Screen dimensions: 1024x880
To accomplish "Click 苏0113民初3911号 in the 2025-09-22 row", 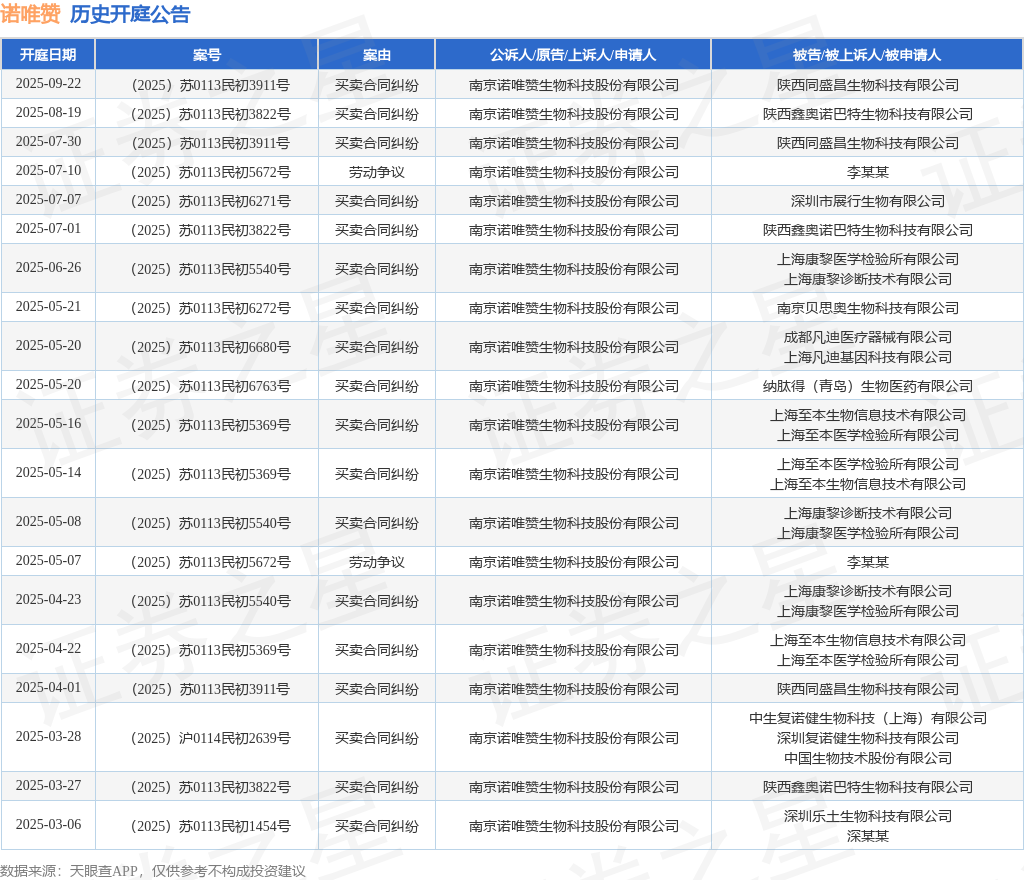I will [234, 86].
